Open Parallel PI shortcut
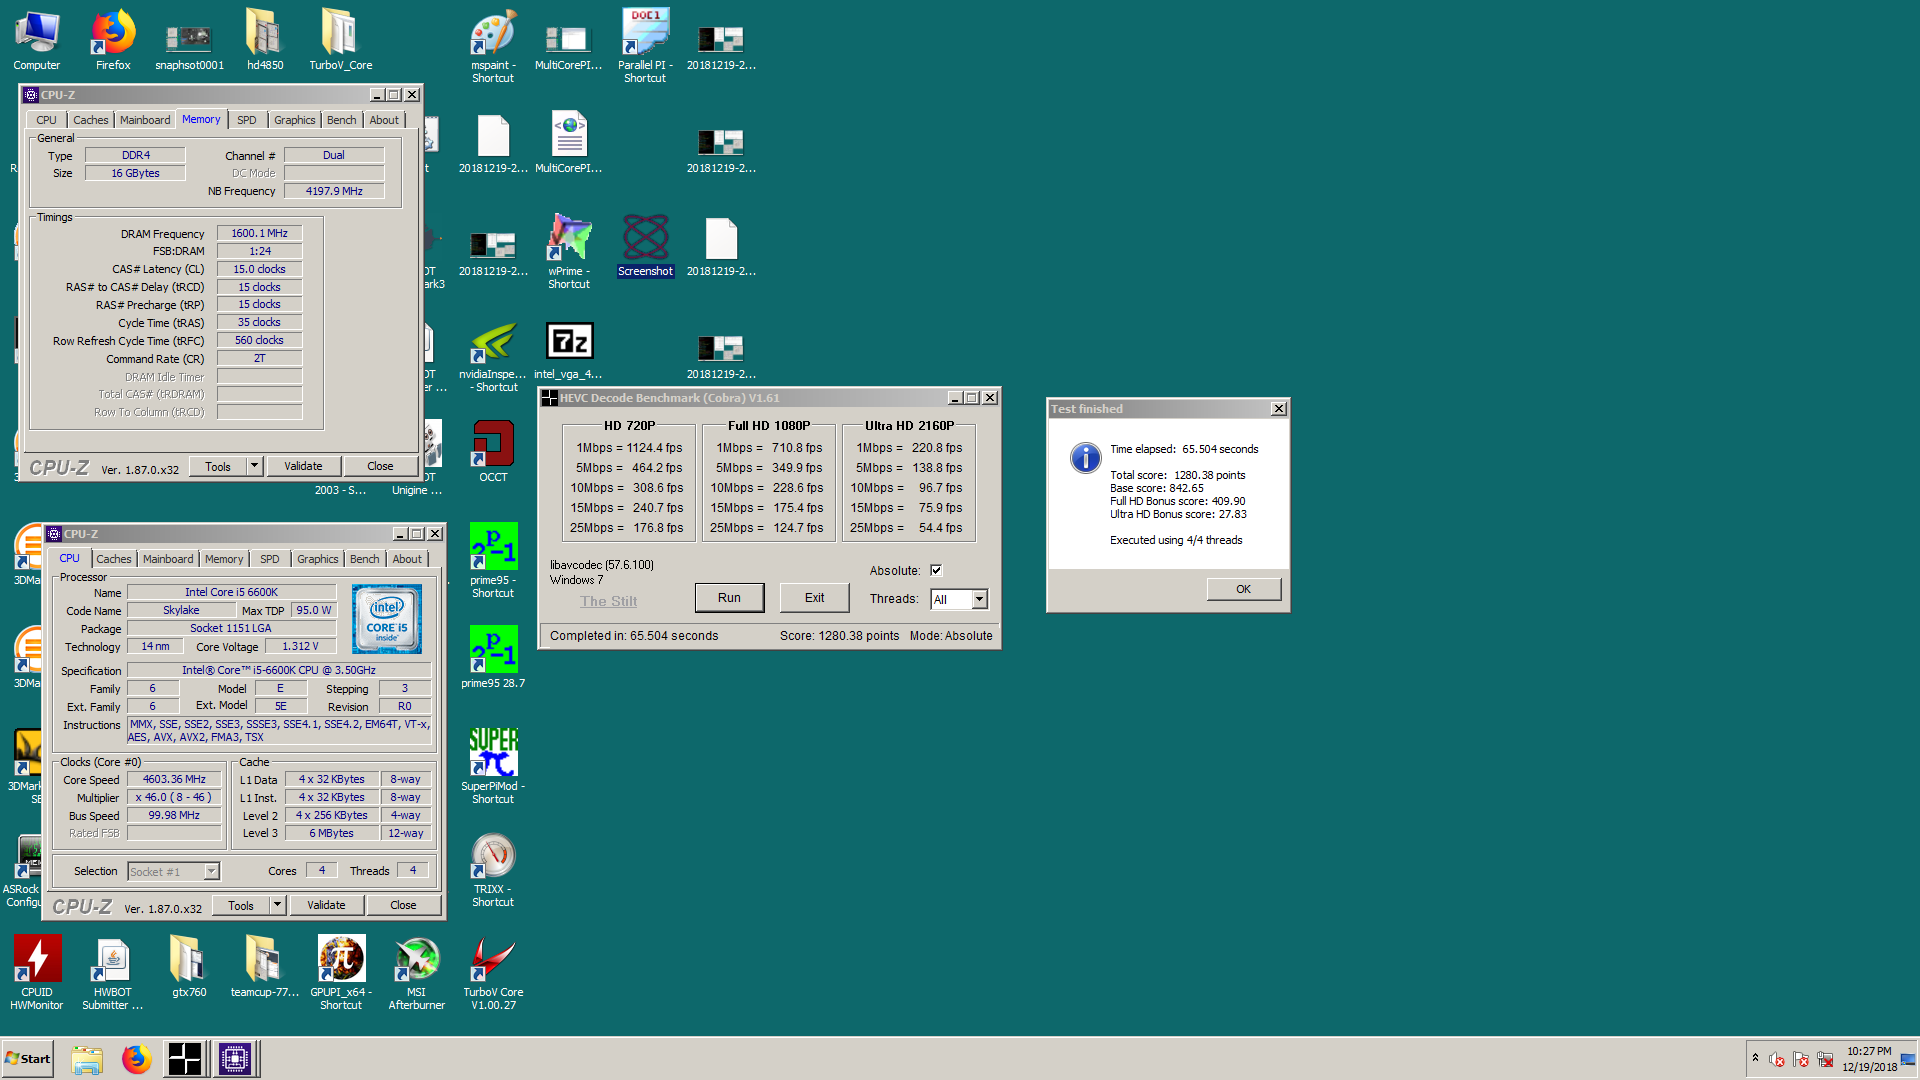Viewport: 1920px width, 1080px height. point(645,46)
